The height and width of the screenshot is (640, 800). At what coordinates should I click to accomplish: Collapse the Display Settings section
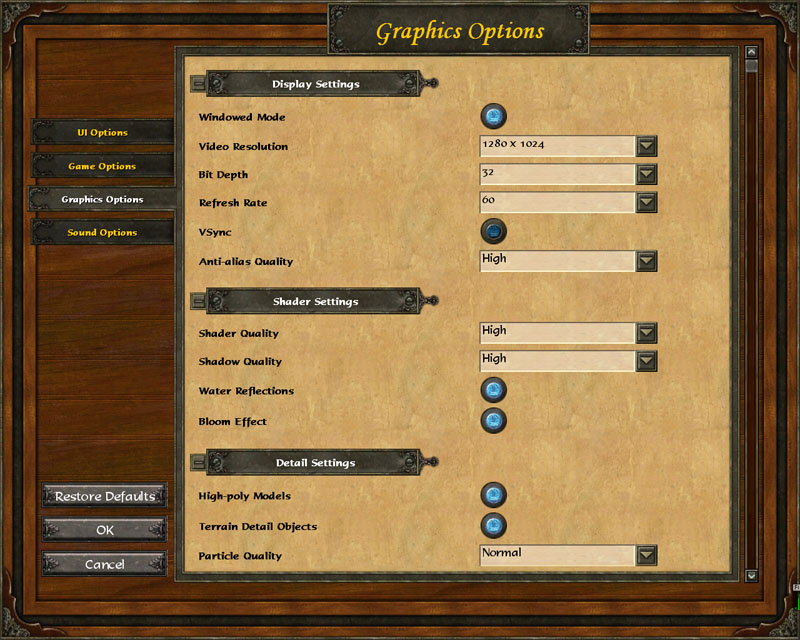[x=198, y=84]
